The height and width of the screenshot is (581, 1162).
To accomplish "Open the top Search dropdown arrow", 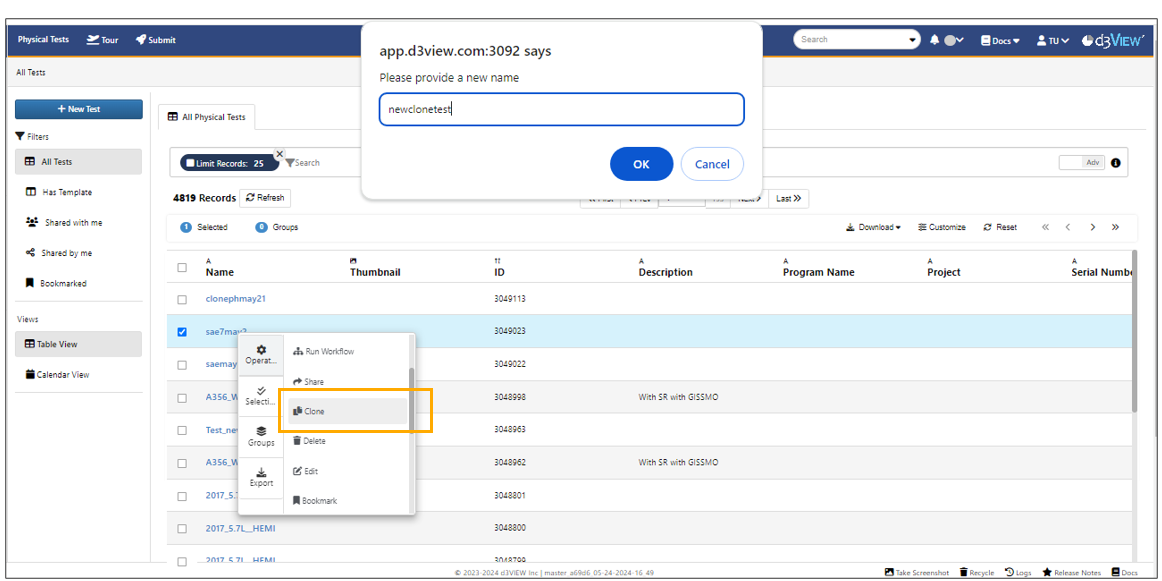I will pos(912,40).
